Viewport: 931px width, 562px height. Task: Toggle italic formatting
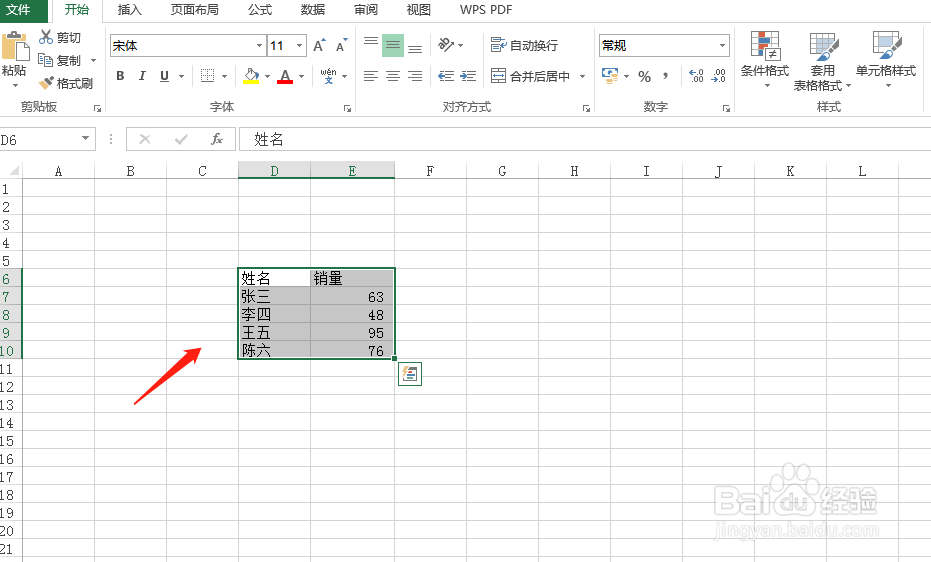tap(142, 76)
